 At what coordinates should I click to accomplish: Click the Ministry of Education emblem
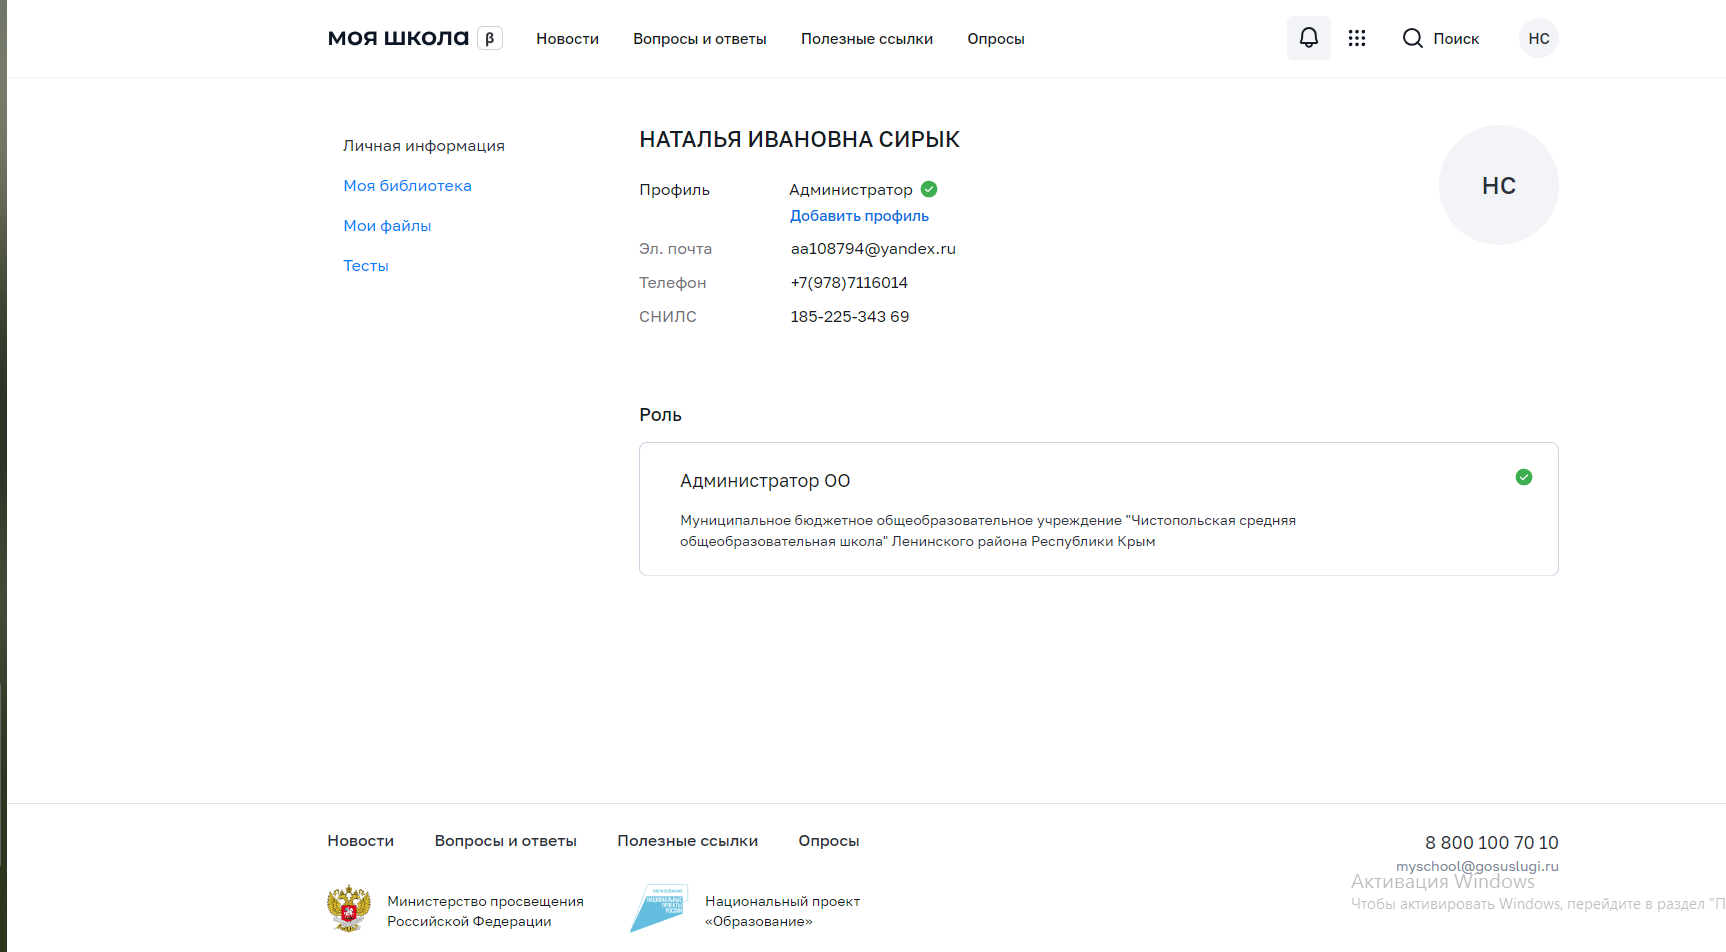coord(348,909)
